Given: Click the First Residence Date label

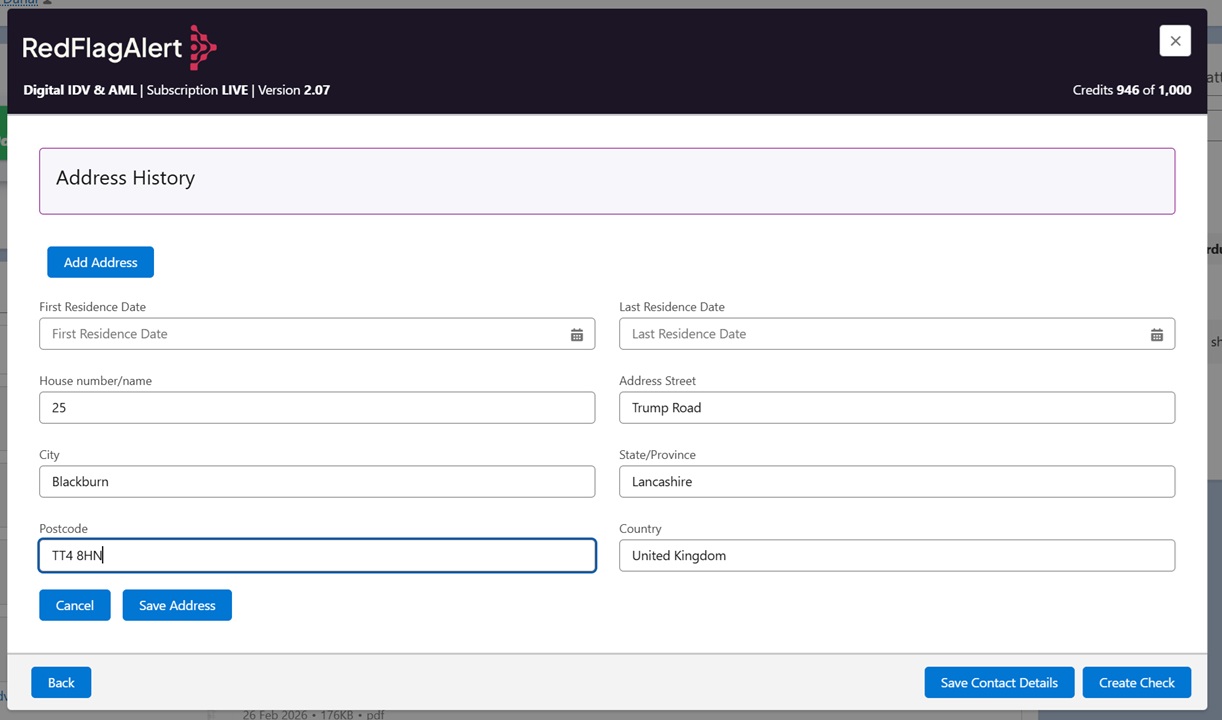Looking at the screenshot, I should click(92, 307).
